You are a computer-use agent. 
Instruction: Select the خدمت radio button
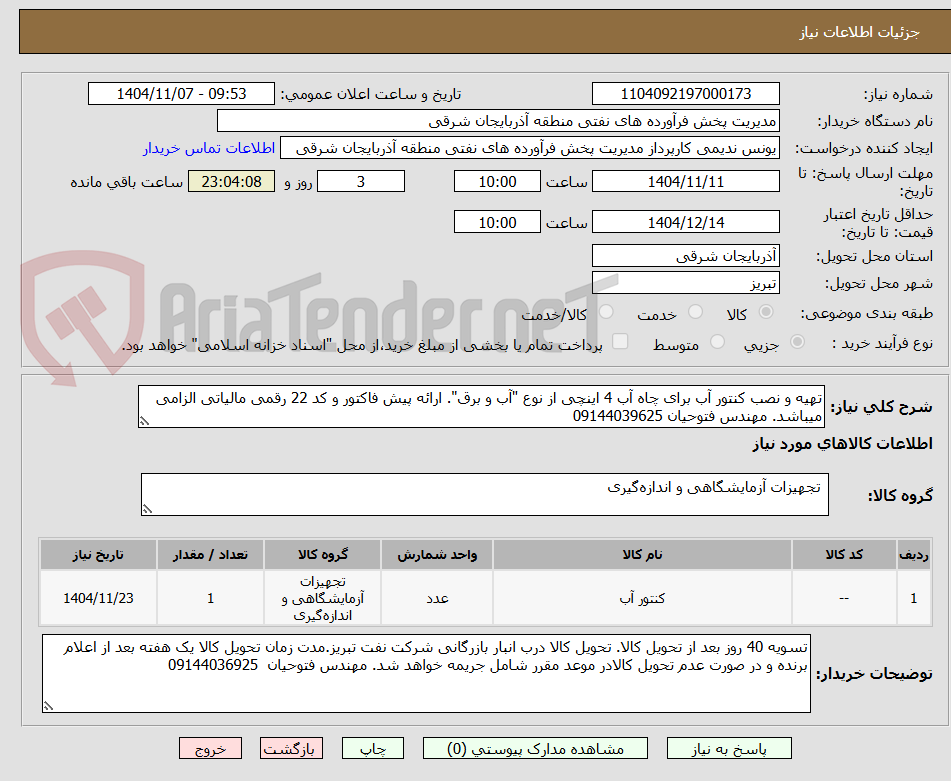coord(695,312)
